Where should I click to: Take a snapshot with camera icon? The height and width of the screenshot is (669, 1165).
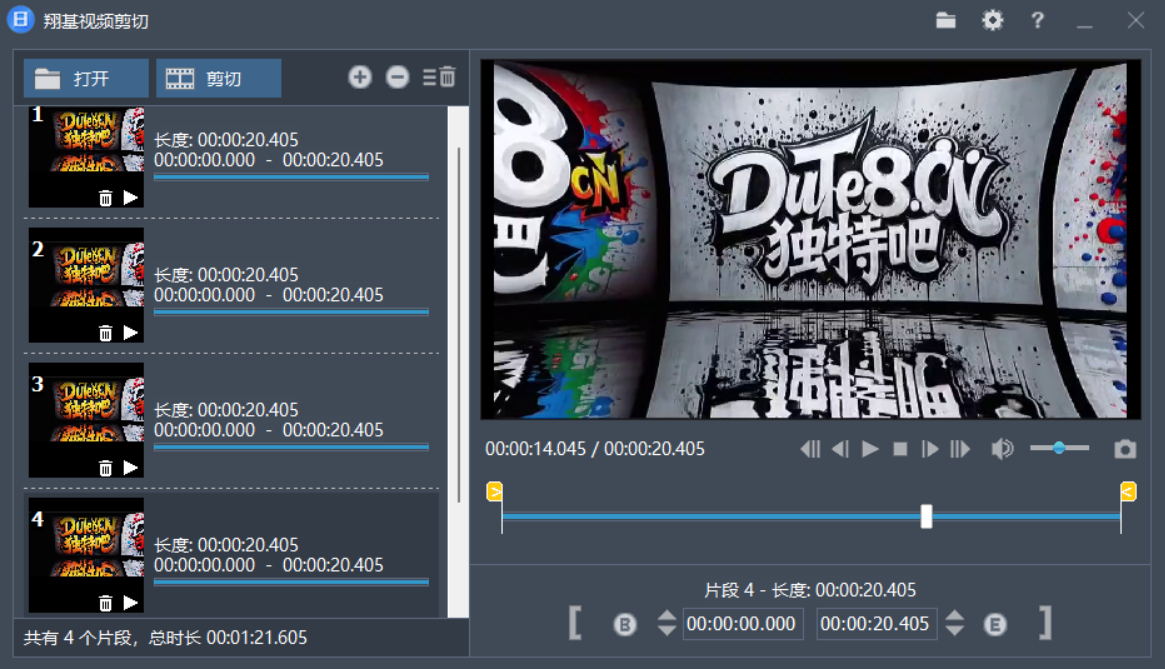1125,449
